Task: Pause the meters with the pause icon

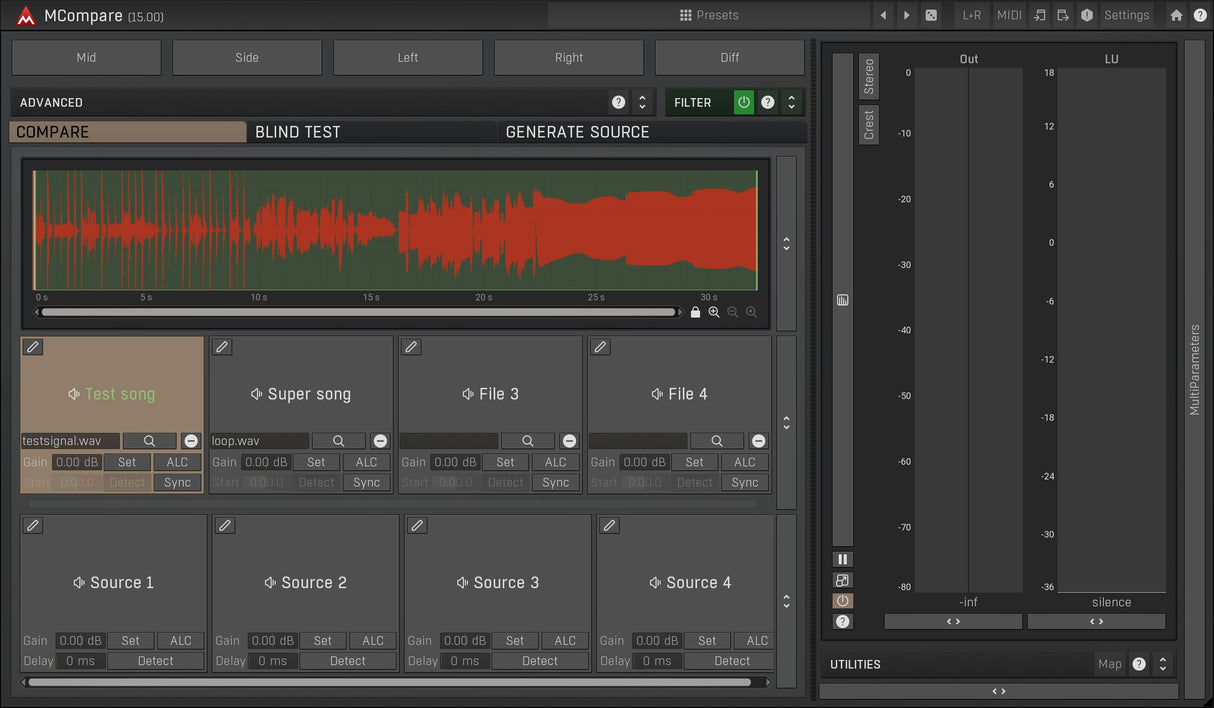Action: pyautogui.click(x=843, y=560)
